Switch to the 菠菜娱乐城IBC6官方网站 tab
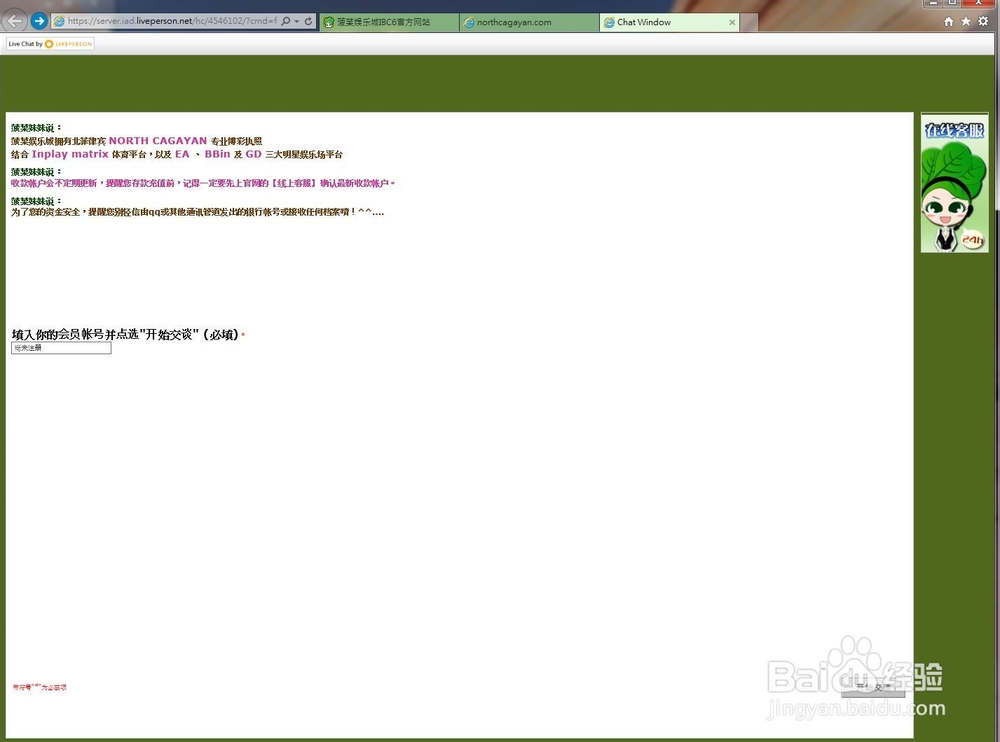 tap(389, 22)
